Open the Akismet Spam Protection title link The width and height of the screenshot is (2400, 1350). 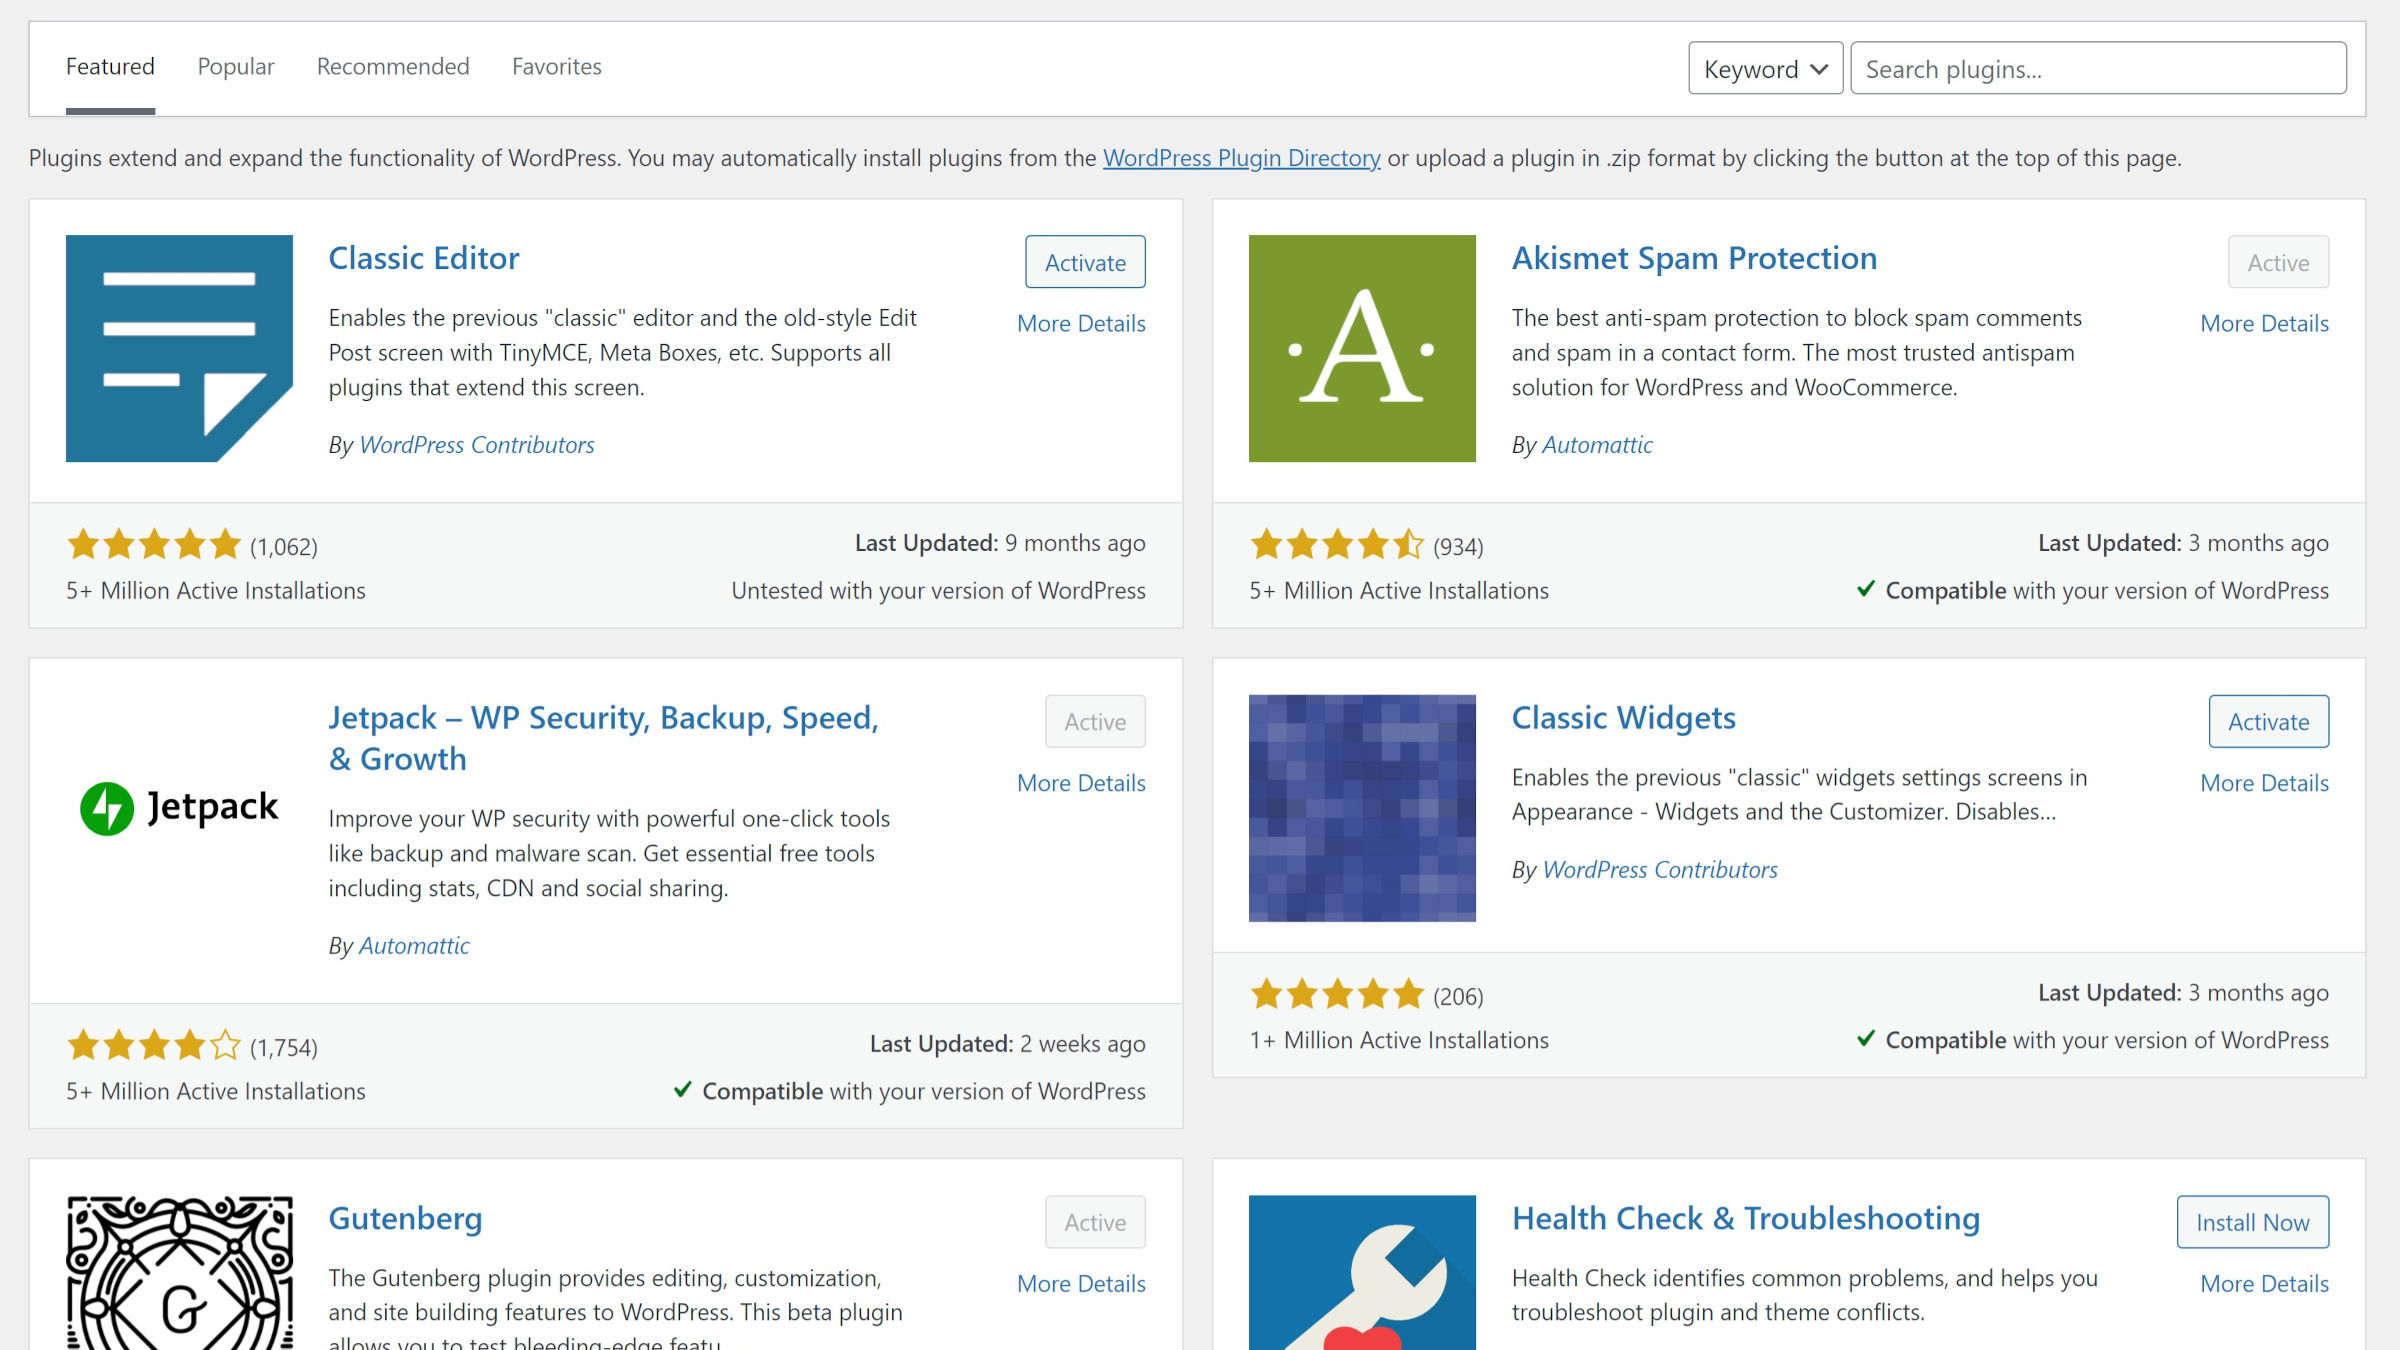[x=1694, y=258]
